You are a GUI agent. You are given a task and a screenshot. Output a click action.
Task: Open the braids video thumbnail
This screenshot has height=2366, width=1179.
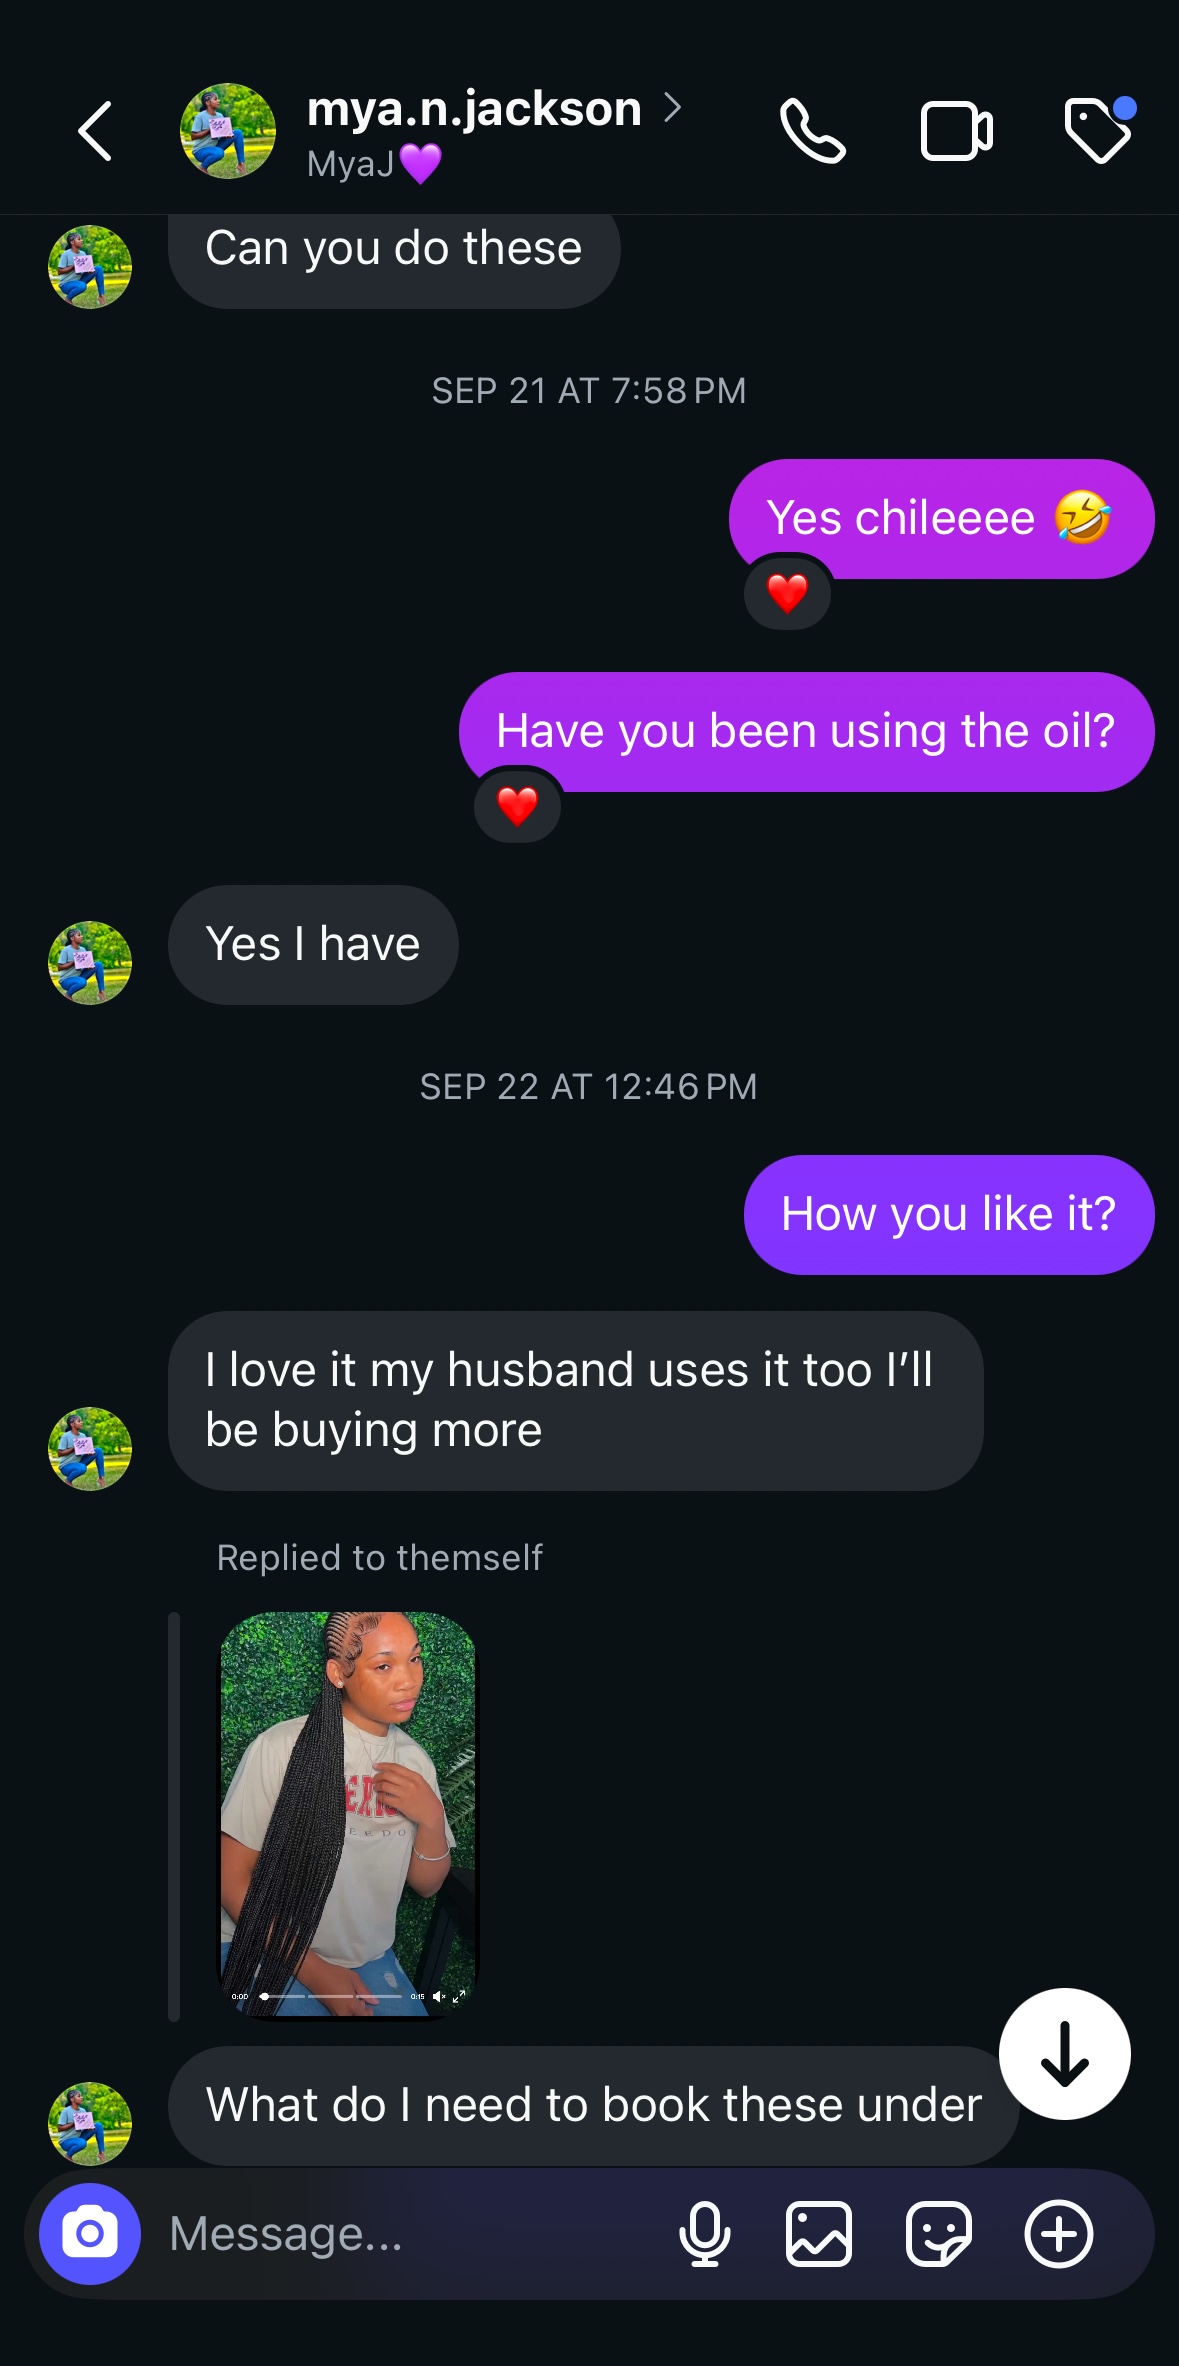coord(348,1815)
